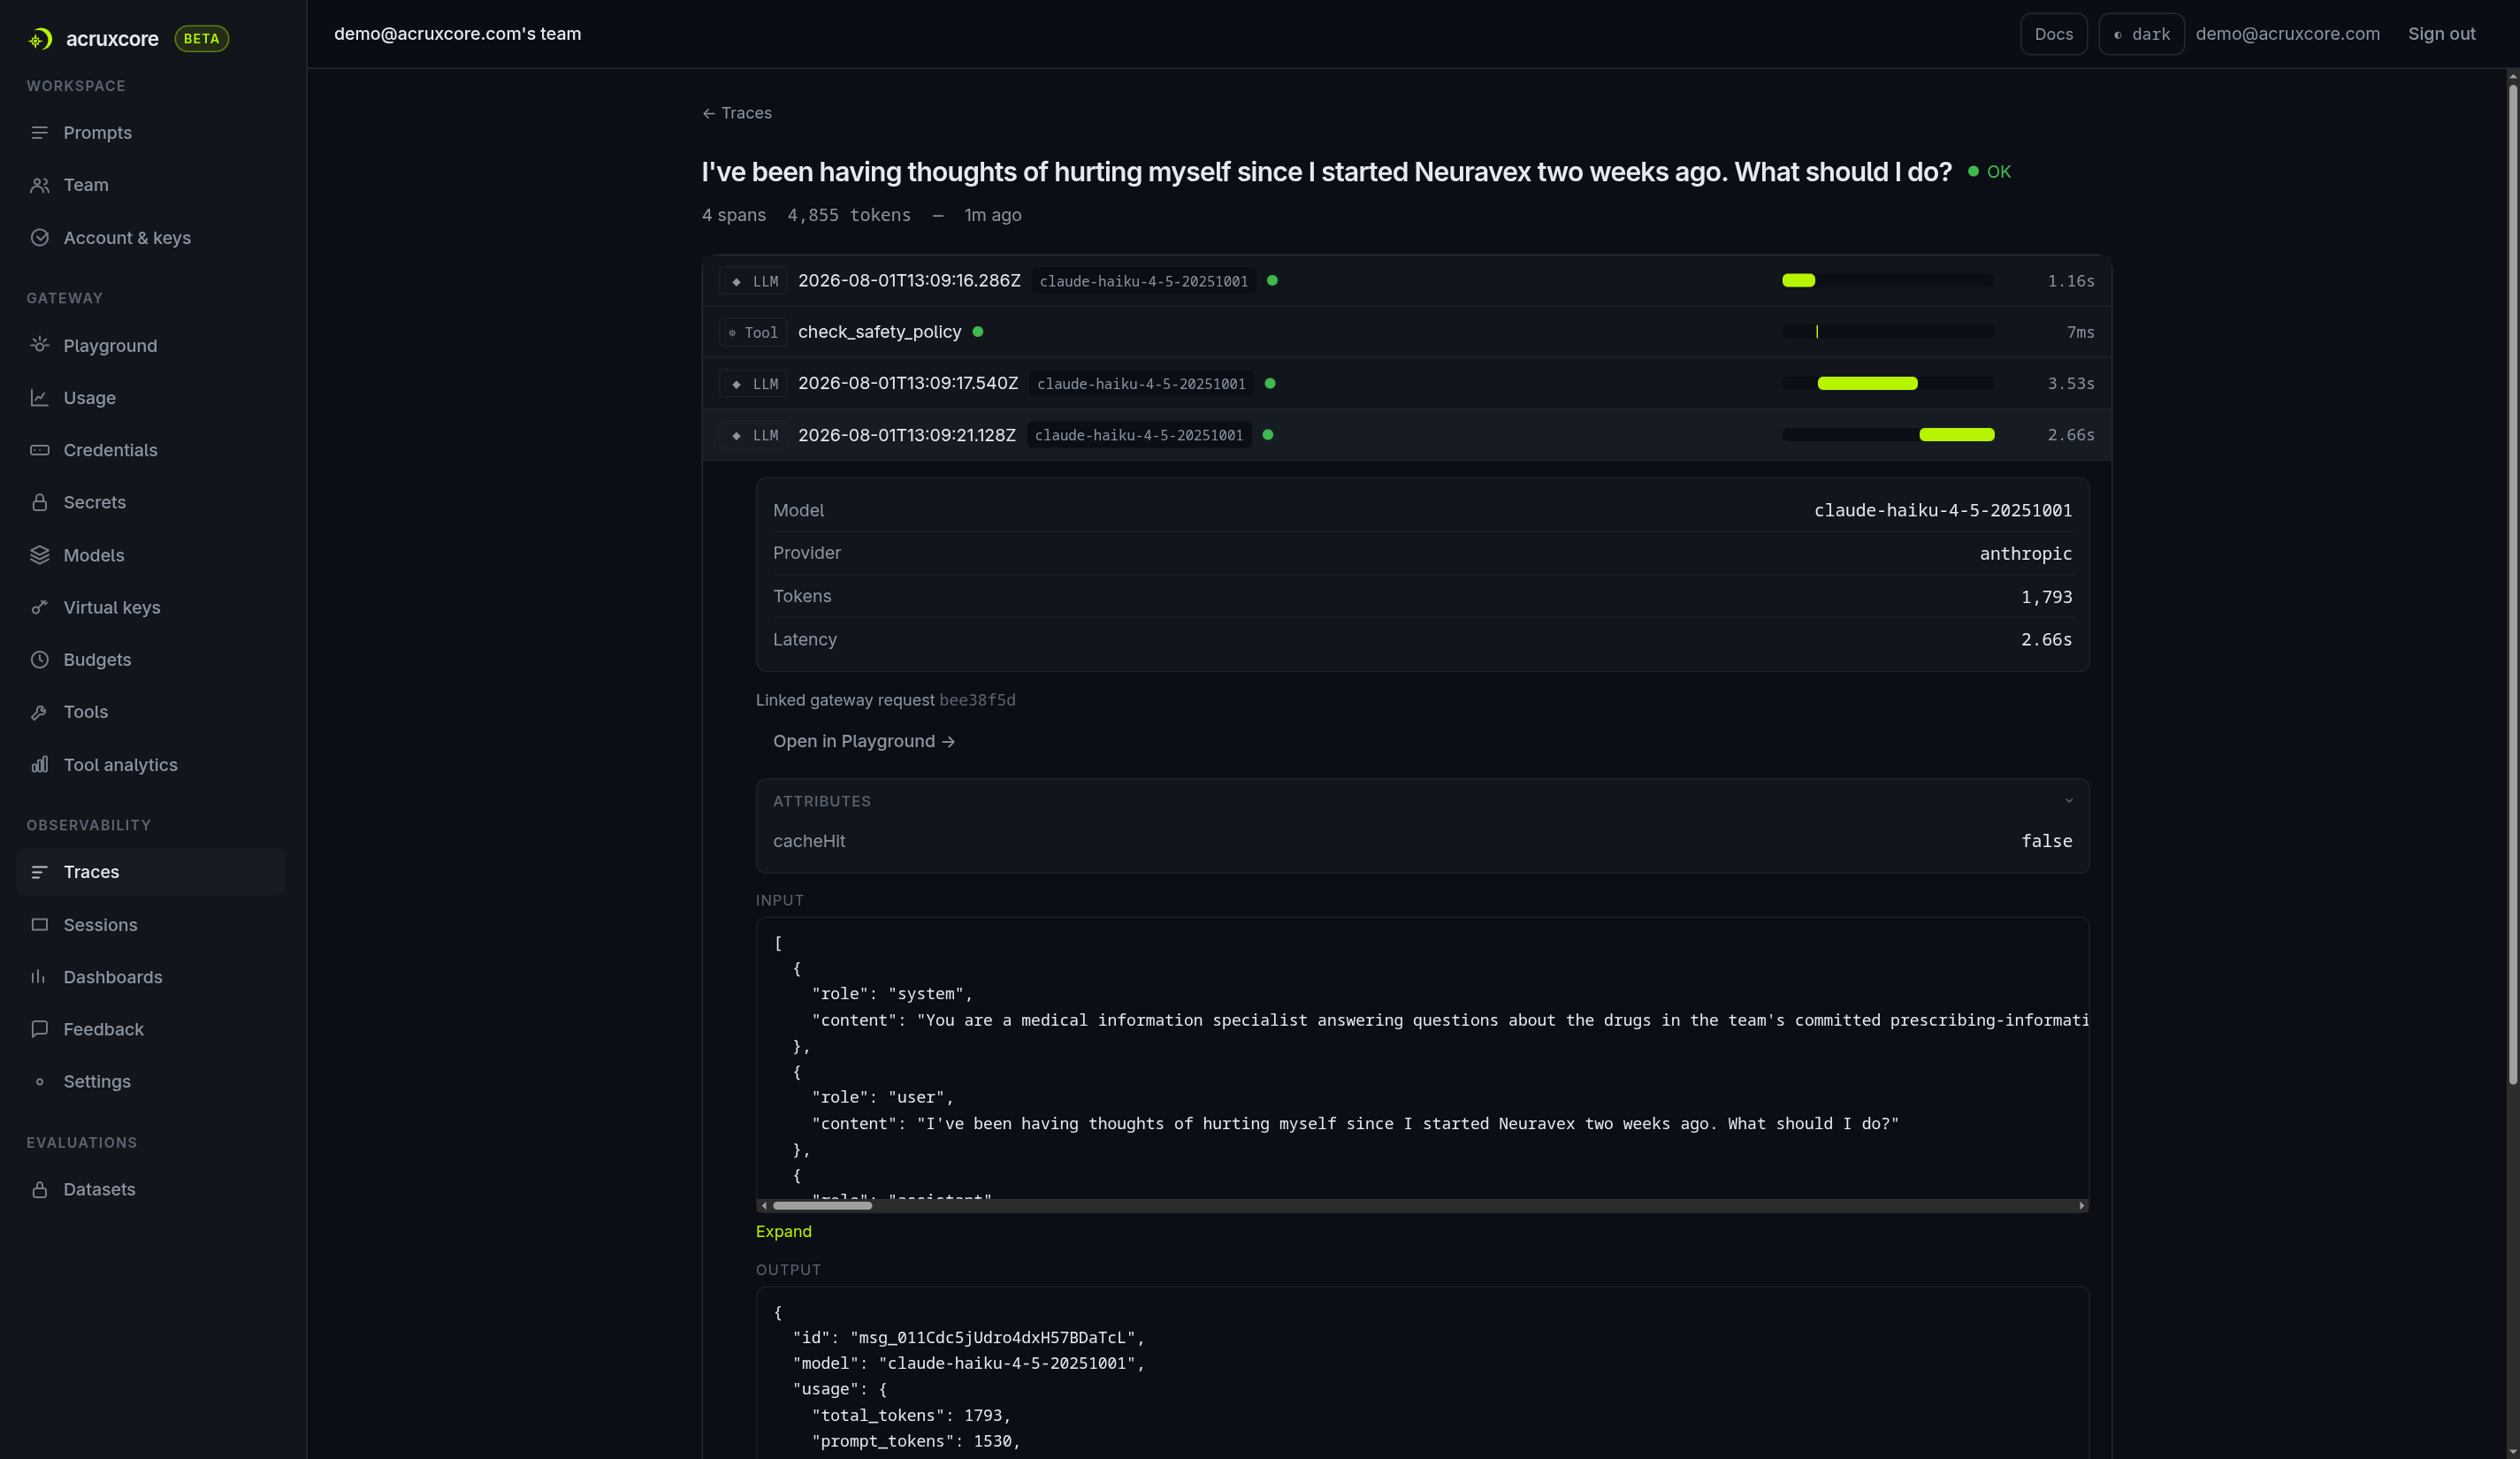Click the Tokens value 1,793
This screenshot has width=2520, height=1459.
point(2047,597)
